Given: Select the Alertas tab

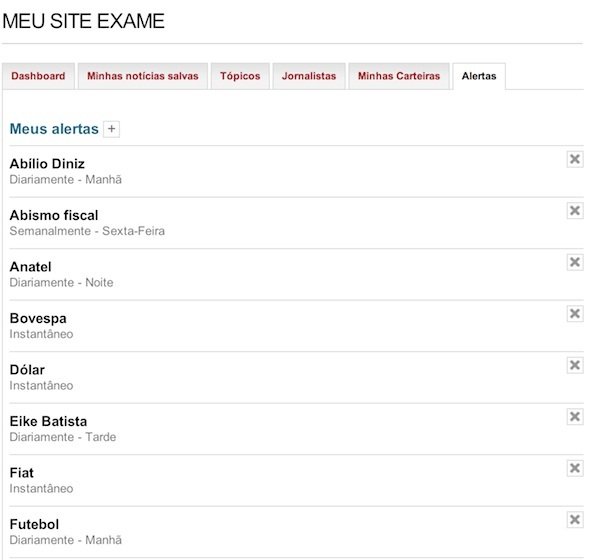Looking at the screenshot, I should point(479,76).
